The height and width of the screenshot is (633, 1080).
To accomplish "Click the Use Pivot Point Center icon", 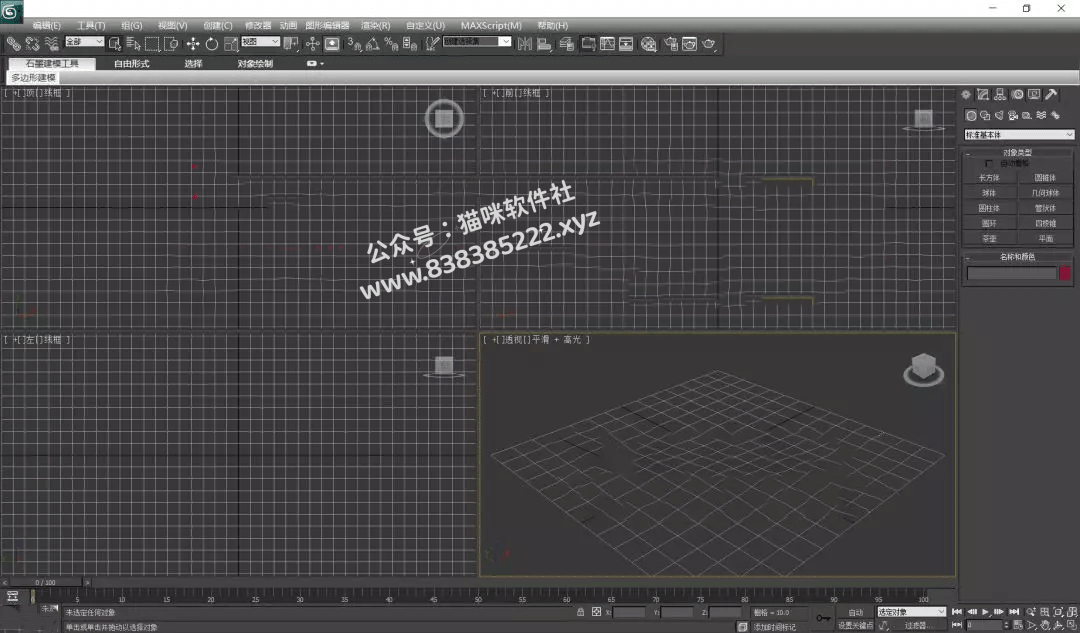I will [291, 44].
